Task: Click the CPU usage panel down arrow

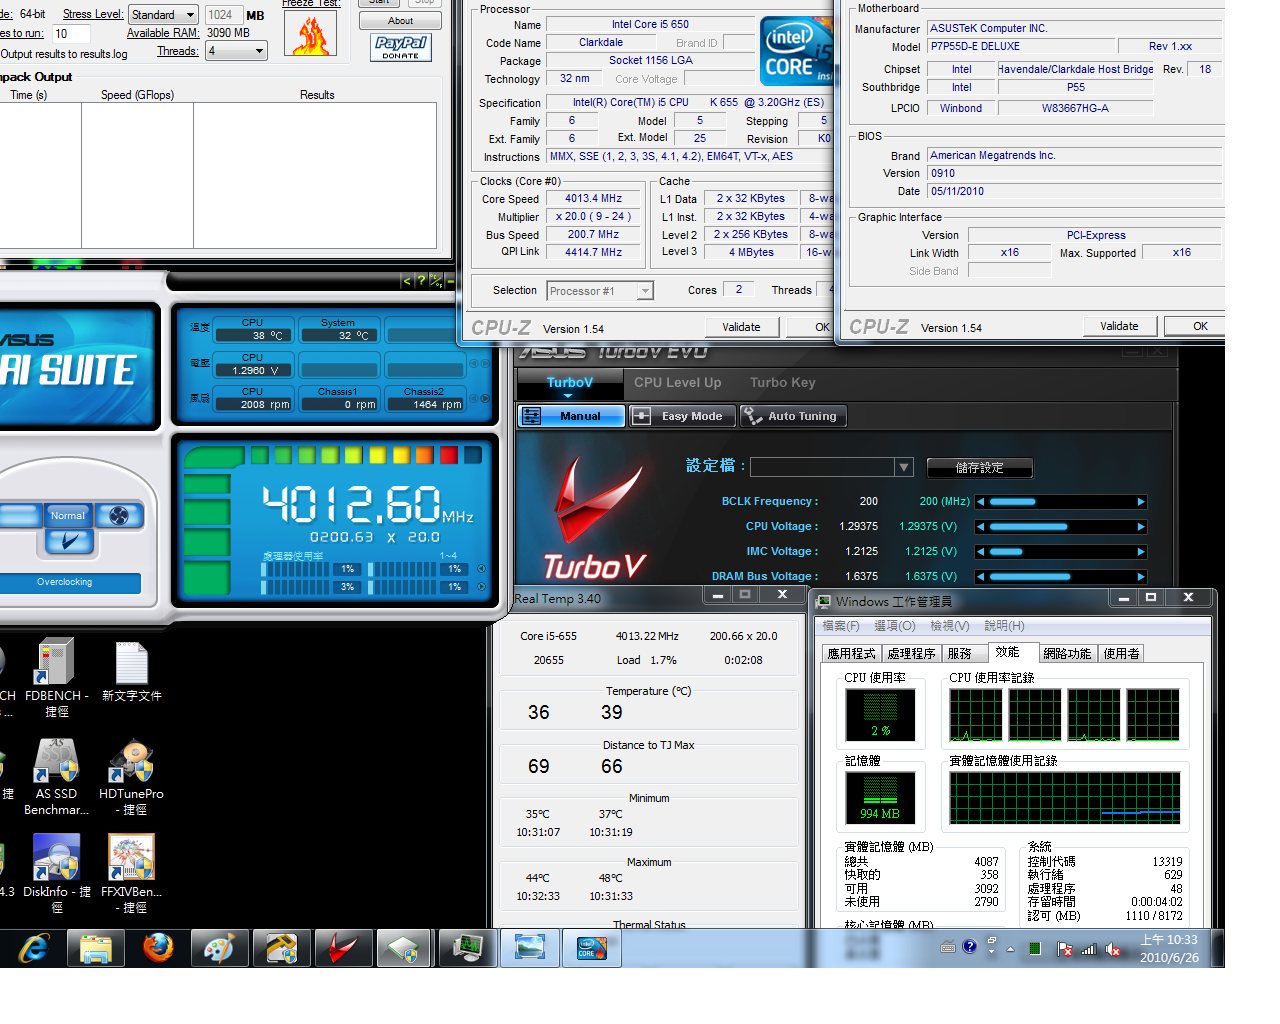Action: [x=482, y=587]
